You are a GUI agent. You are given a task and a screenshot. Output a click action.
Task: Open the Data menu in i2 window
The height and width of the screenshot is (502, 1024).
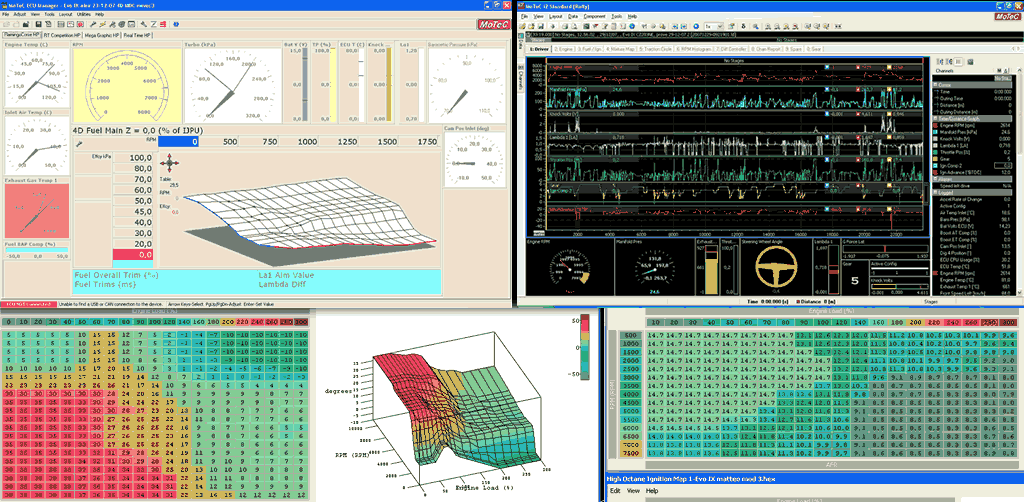coord(573,16)
